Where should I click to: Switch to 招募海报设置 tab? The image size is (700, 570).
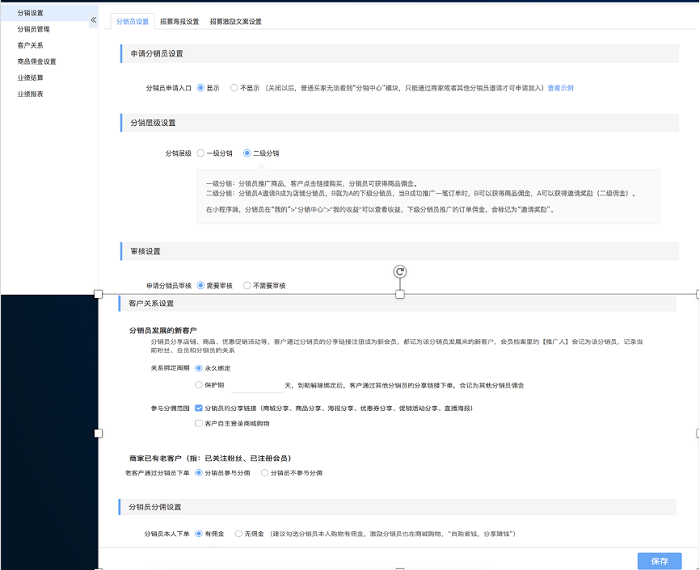(179, 21)
